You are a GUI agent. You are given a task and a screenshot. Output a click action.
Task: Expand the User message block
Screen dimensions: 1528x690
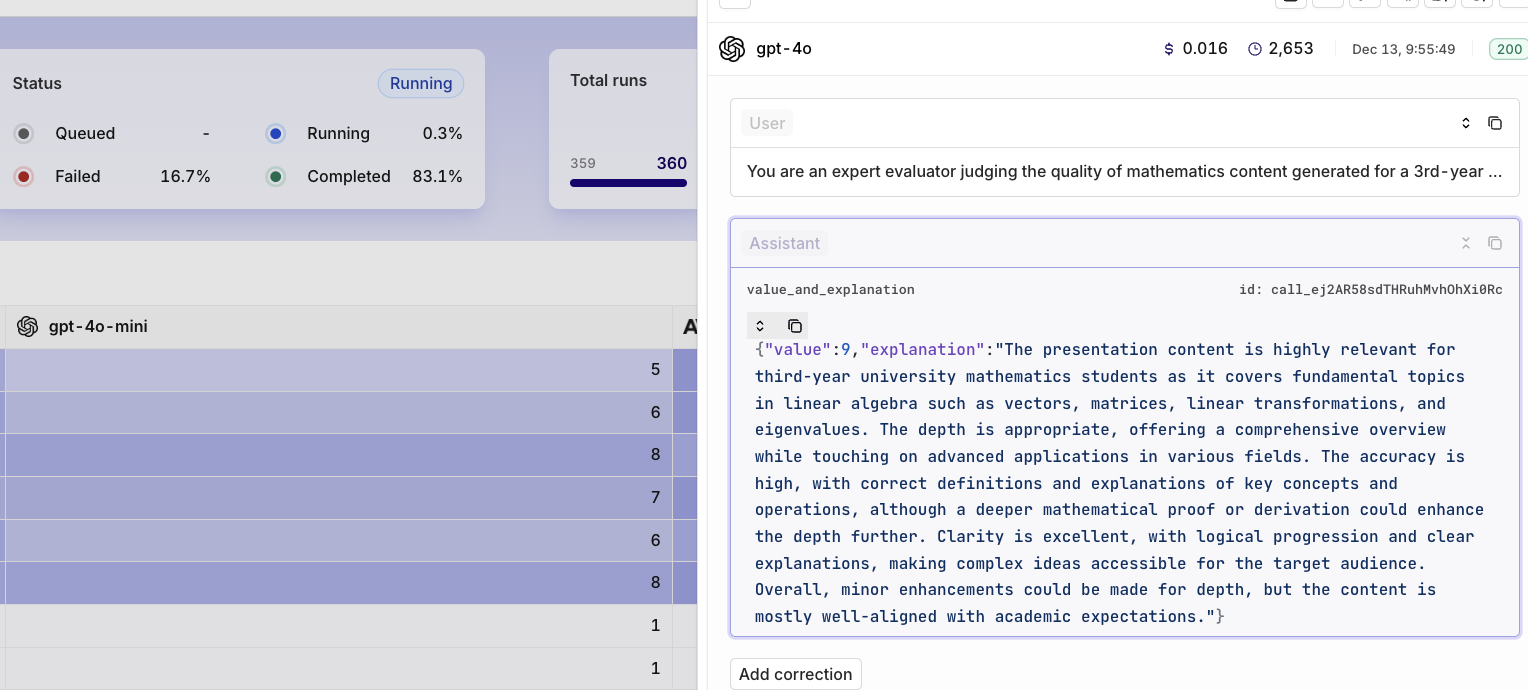click(1466, 123)
